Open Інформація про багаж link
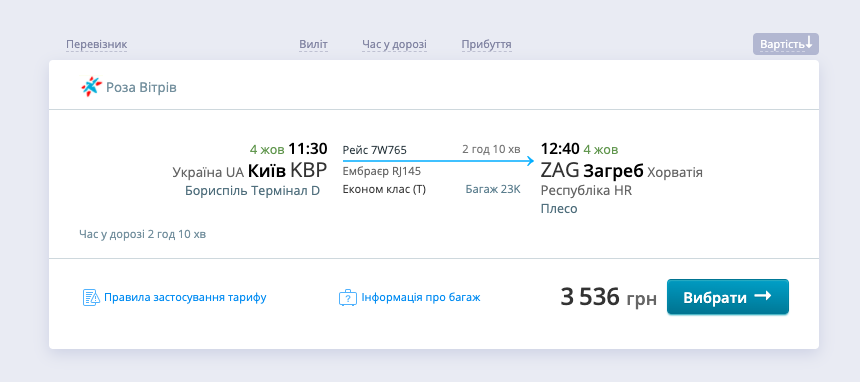860x382 pixels. pyautogui.click(x=421, y=297)
